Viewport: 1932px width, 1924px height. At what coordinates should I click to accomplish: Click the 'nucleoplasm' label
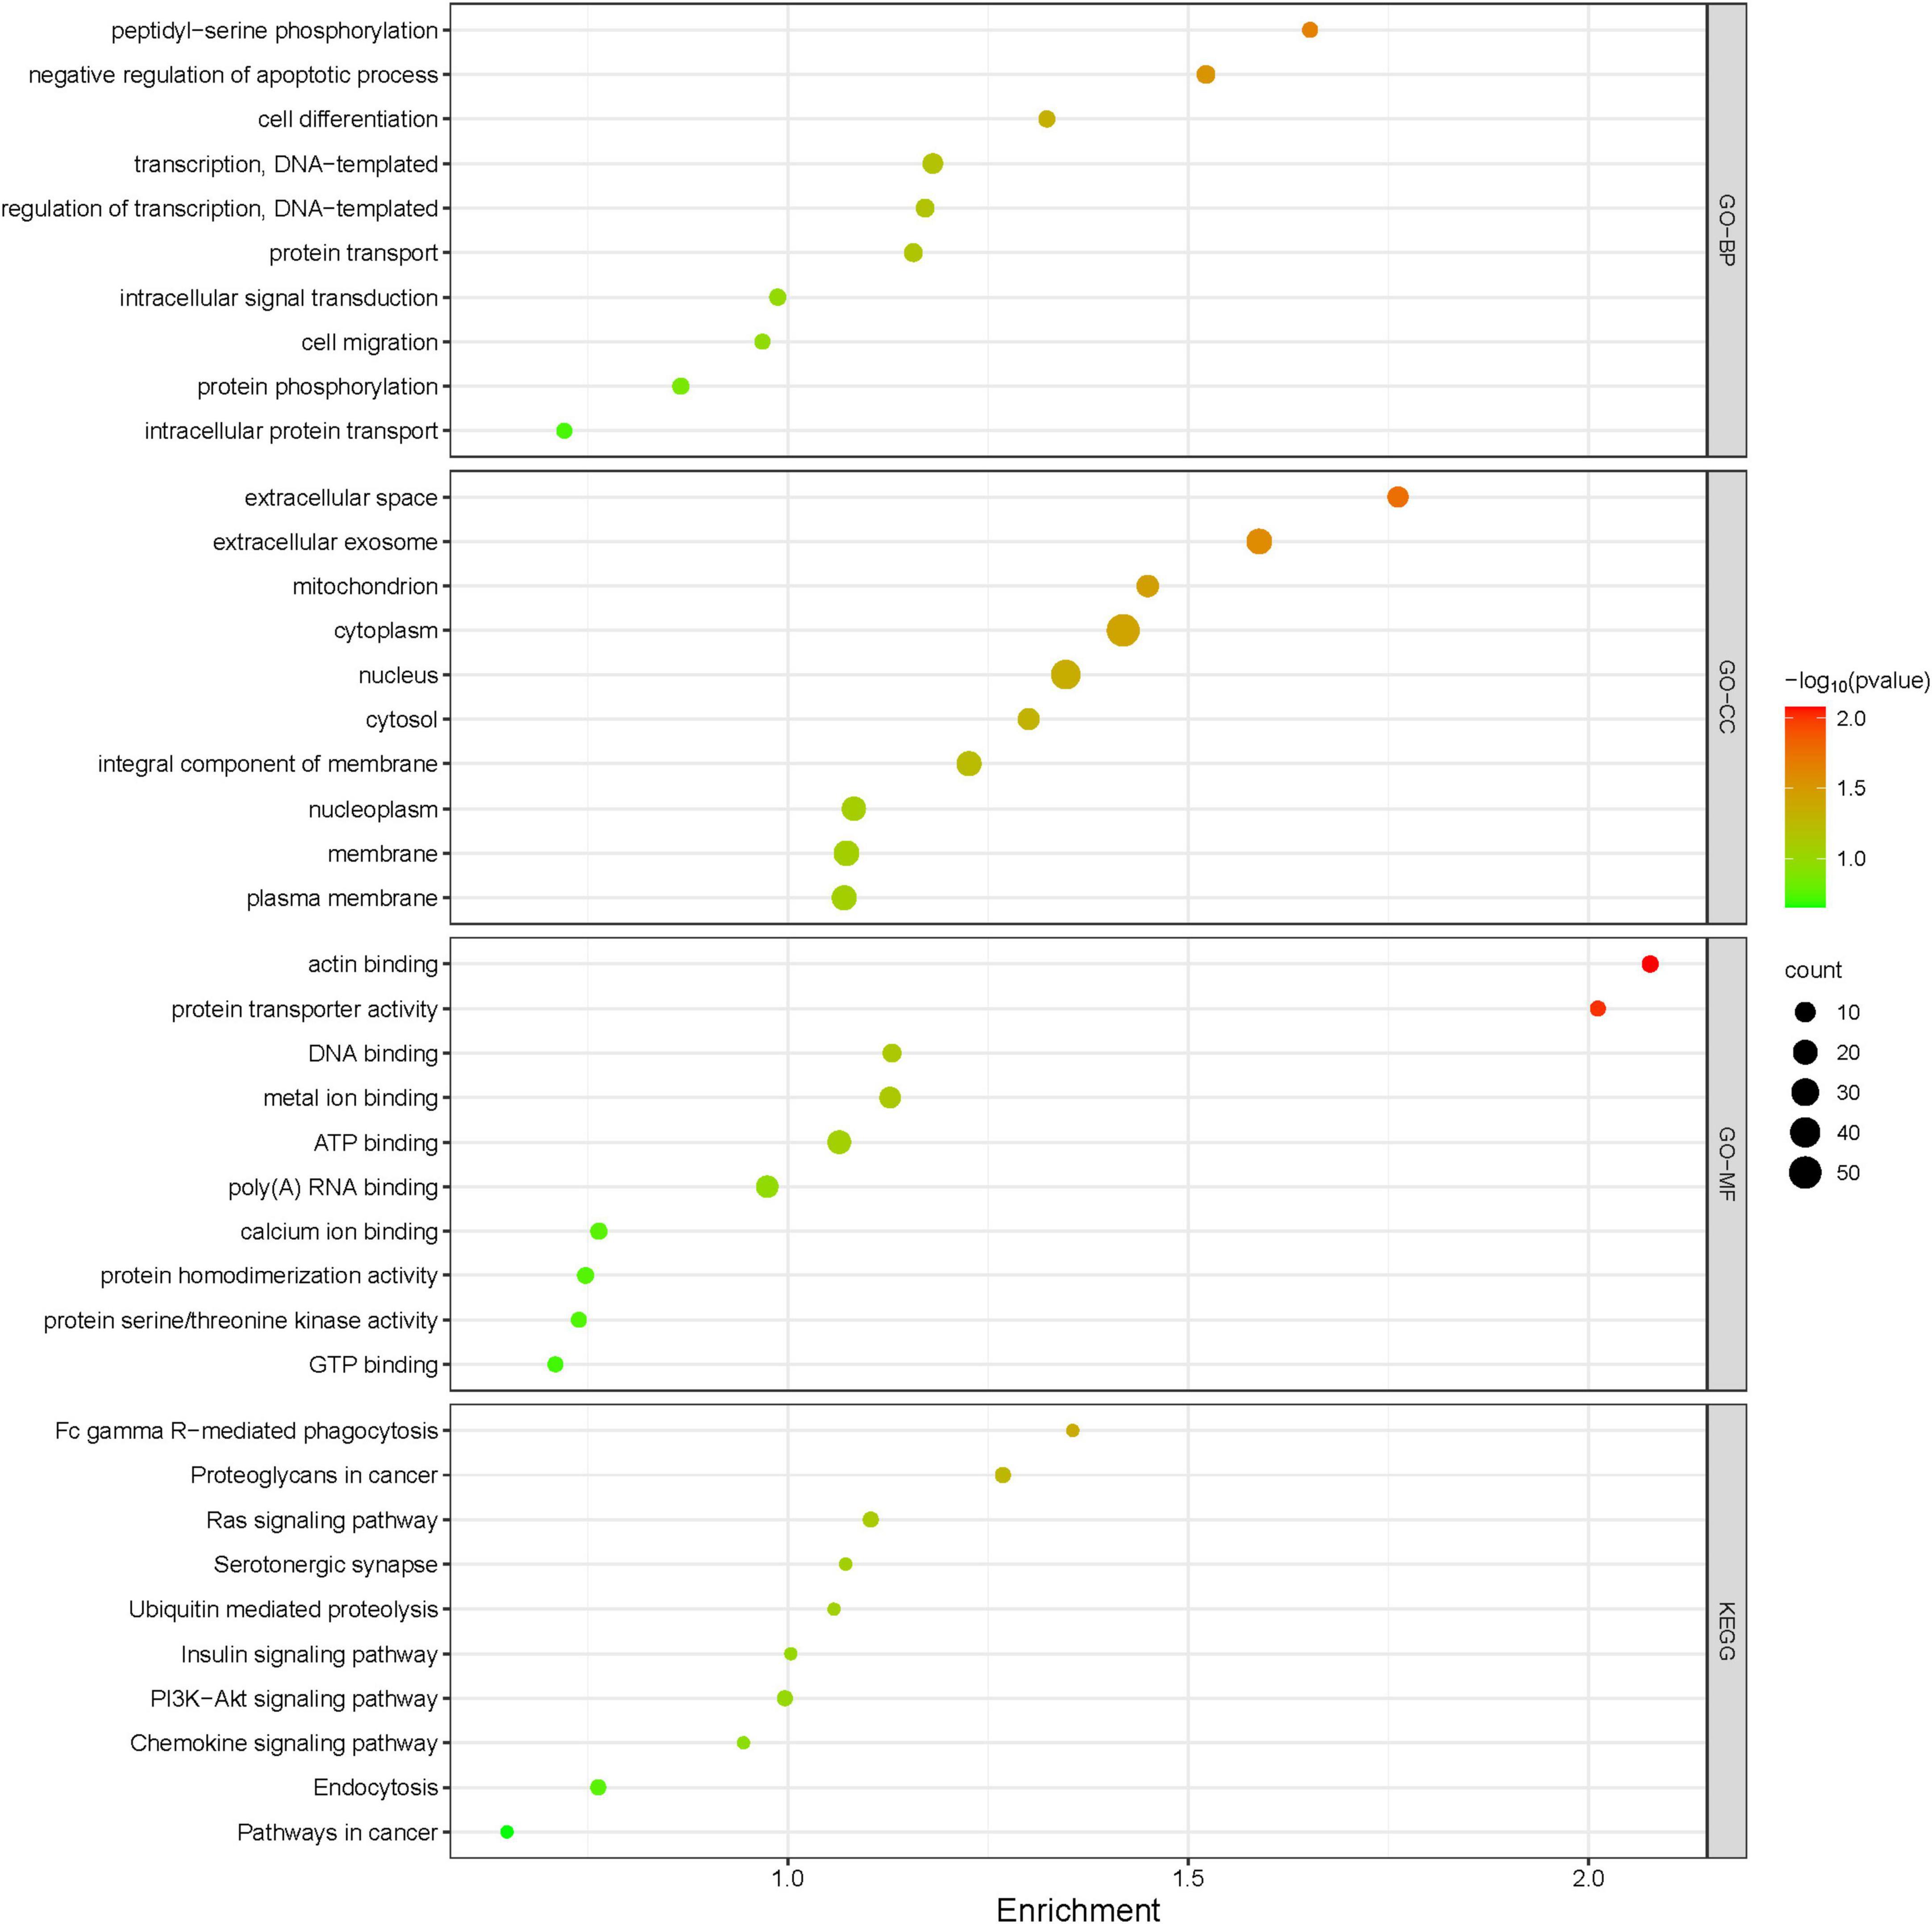coord(373,809)
